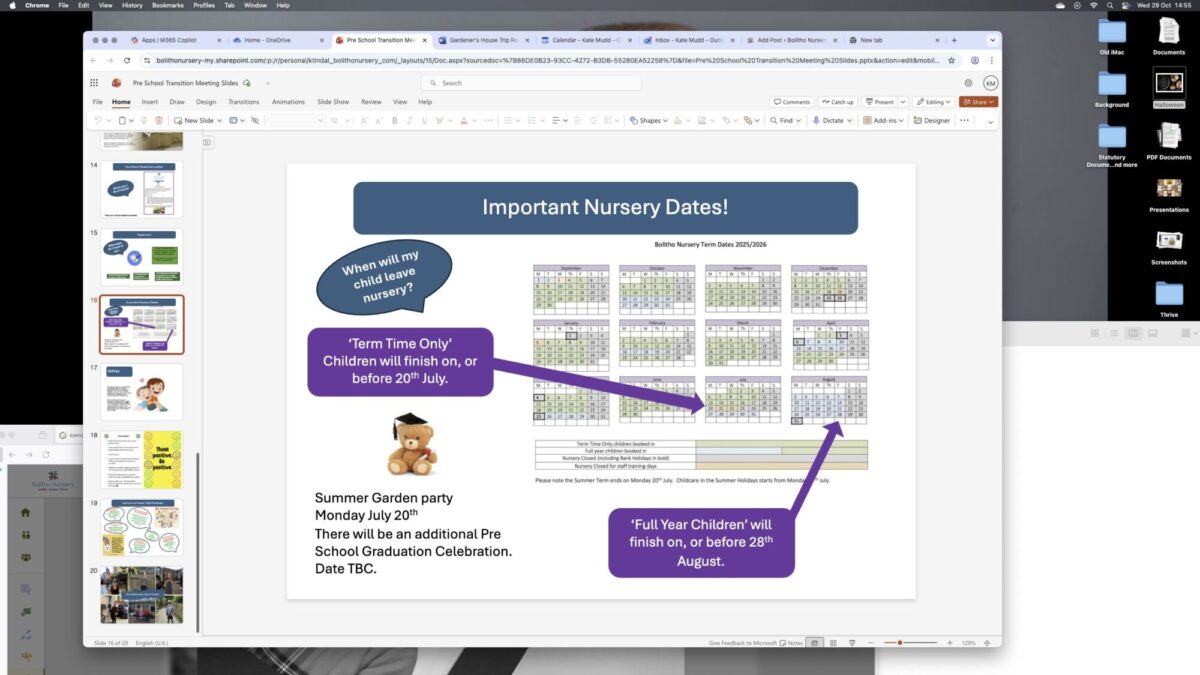The image size is (1200, 675).
Task: Open the Microsoft 365 app launcher grid
Action: 94,83
